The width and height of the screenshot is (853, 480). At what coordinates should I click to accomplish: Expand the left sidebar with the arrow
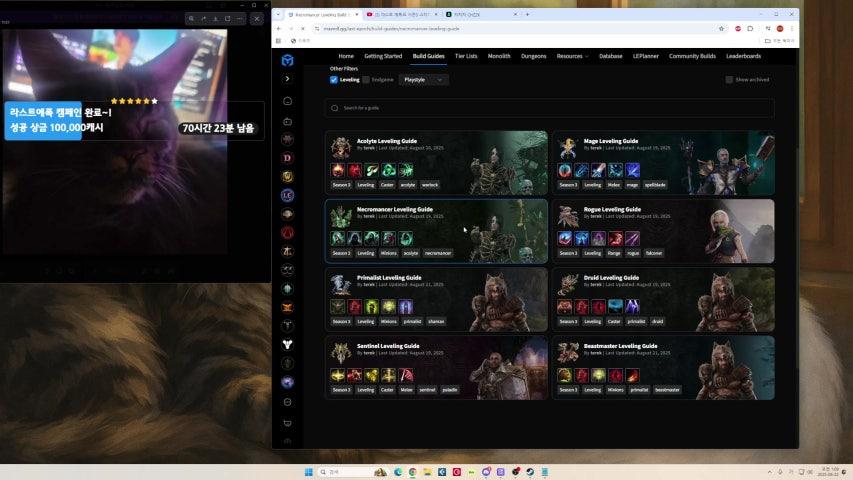point(287,79)
